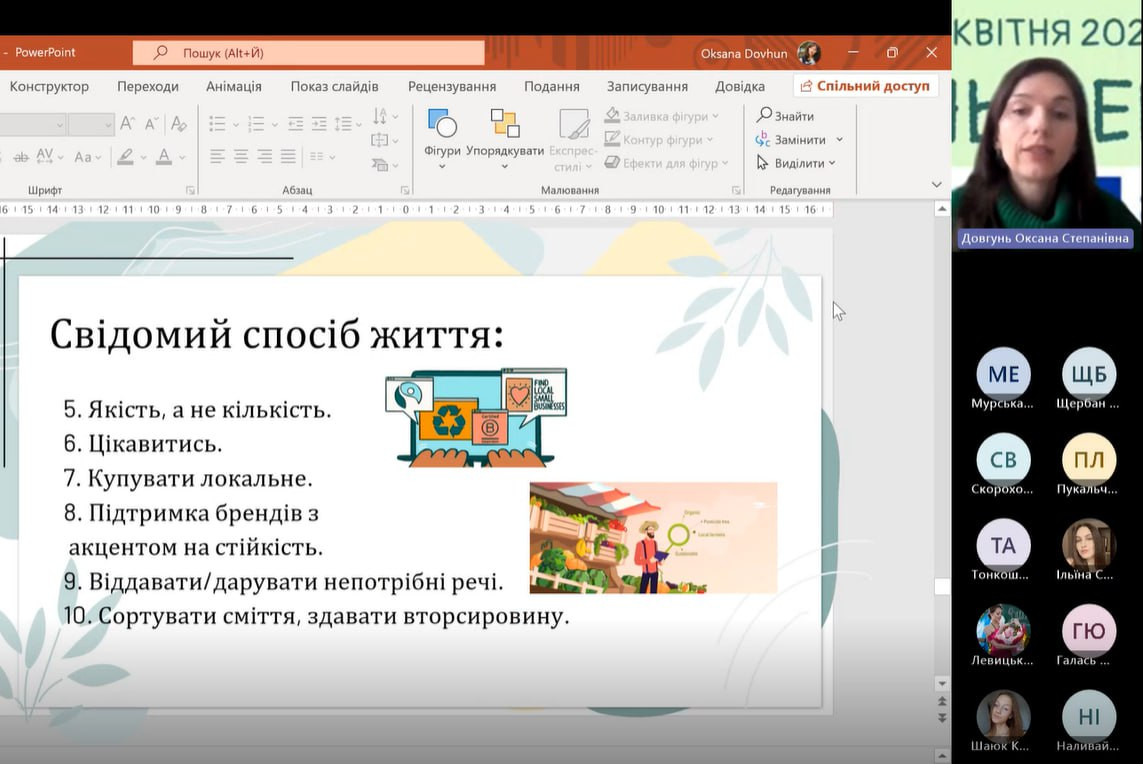Click the Знайти (Find) icon
Viewport: 1143px width, 764px height.
pyautogui.click(x=764, y=114)
